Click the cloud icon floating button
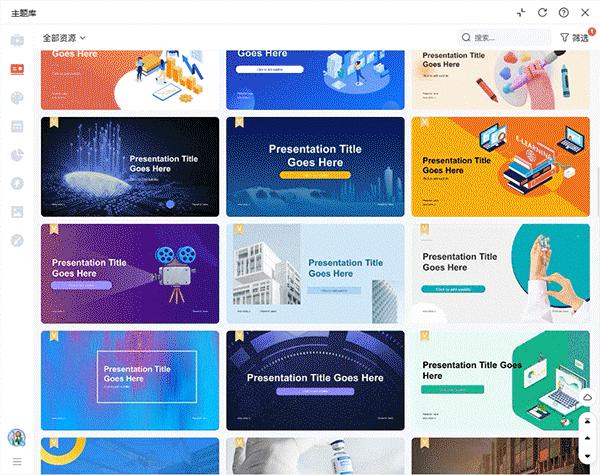This screenshot has height=475, width=600. 587,398
